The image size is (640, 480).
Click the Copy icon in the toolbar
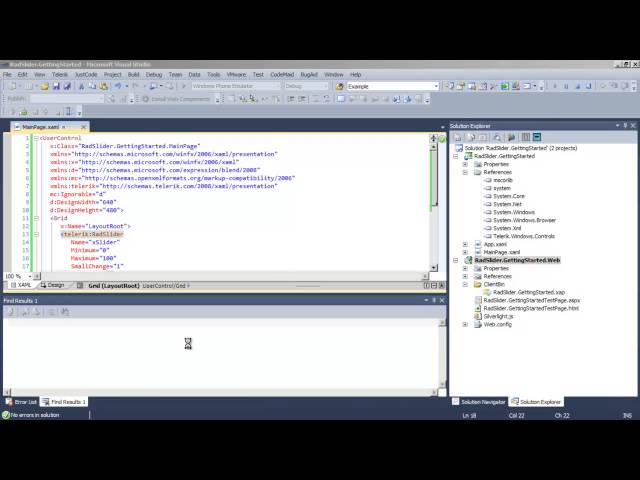pos(92,86)
